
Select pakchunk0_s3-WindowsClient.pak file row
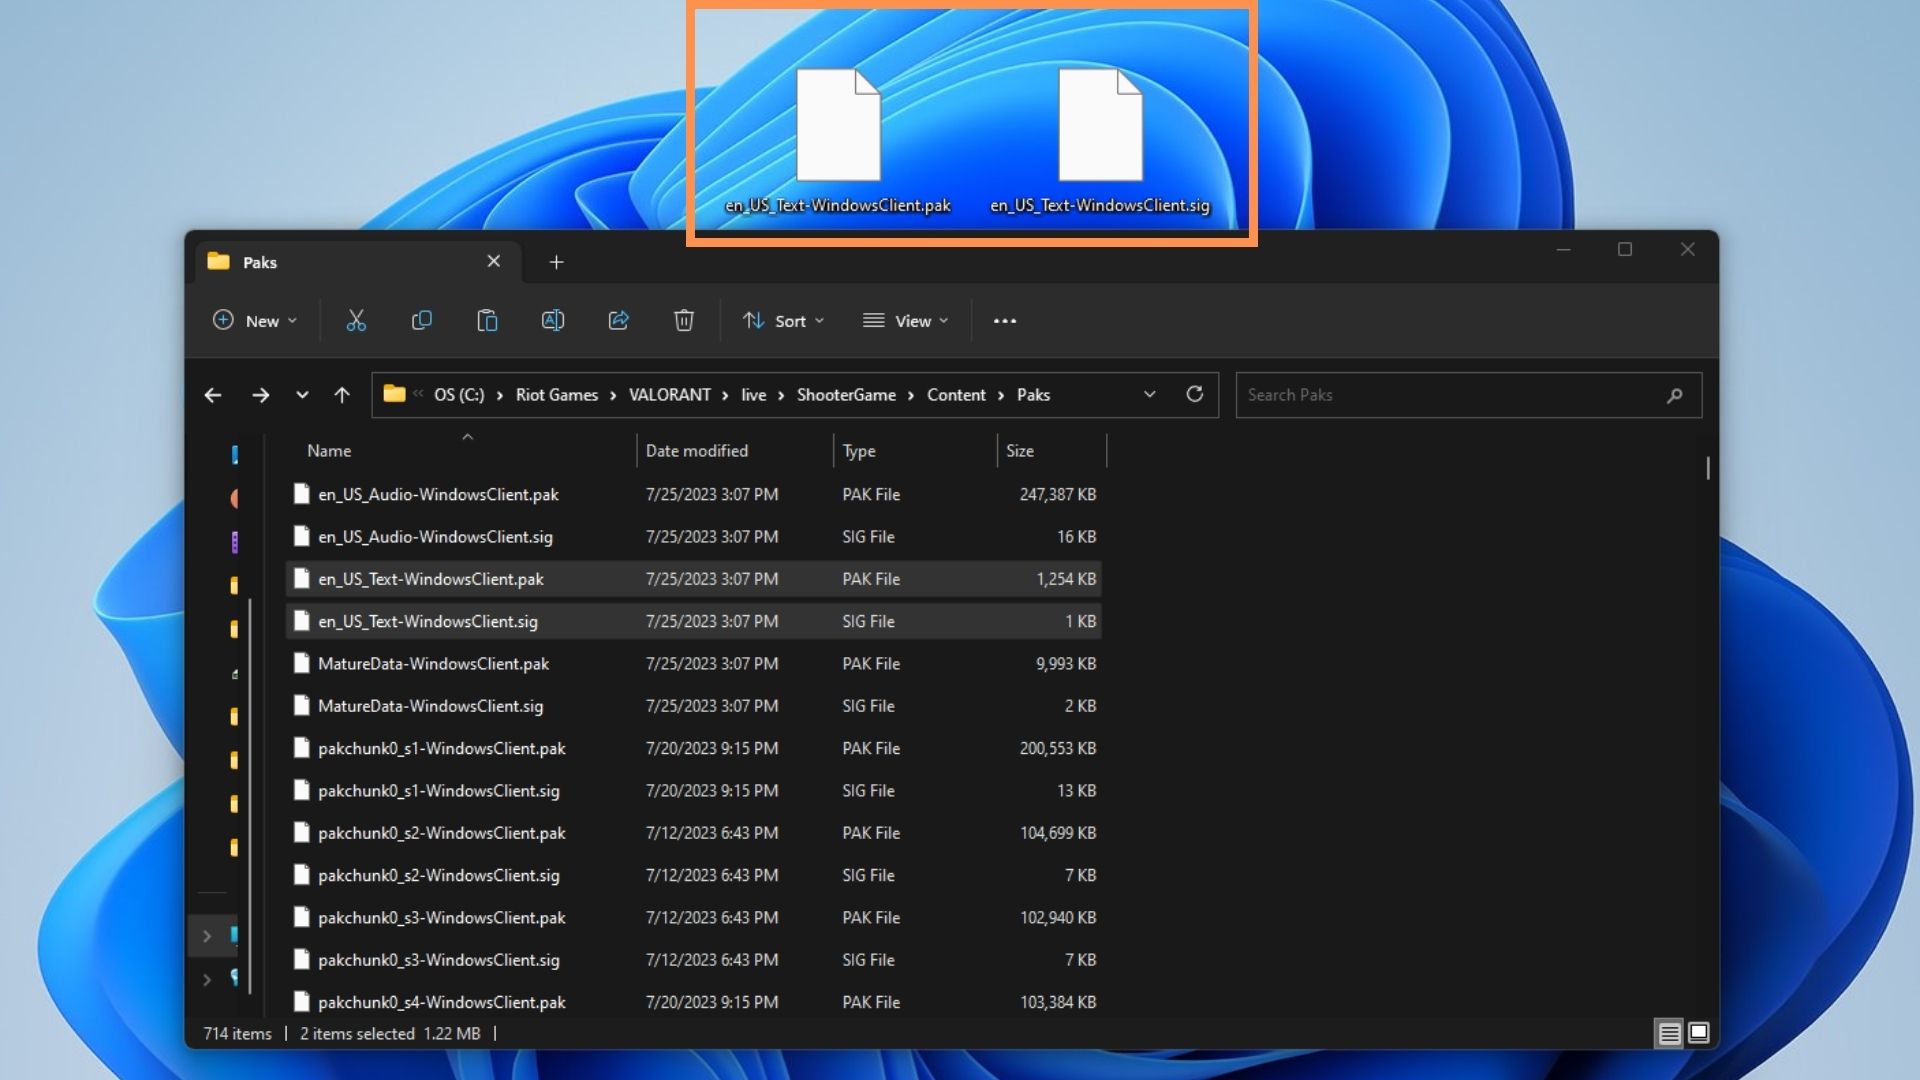click(694, 918)
